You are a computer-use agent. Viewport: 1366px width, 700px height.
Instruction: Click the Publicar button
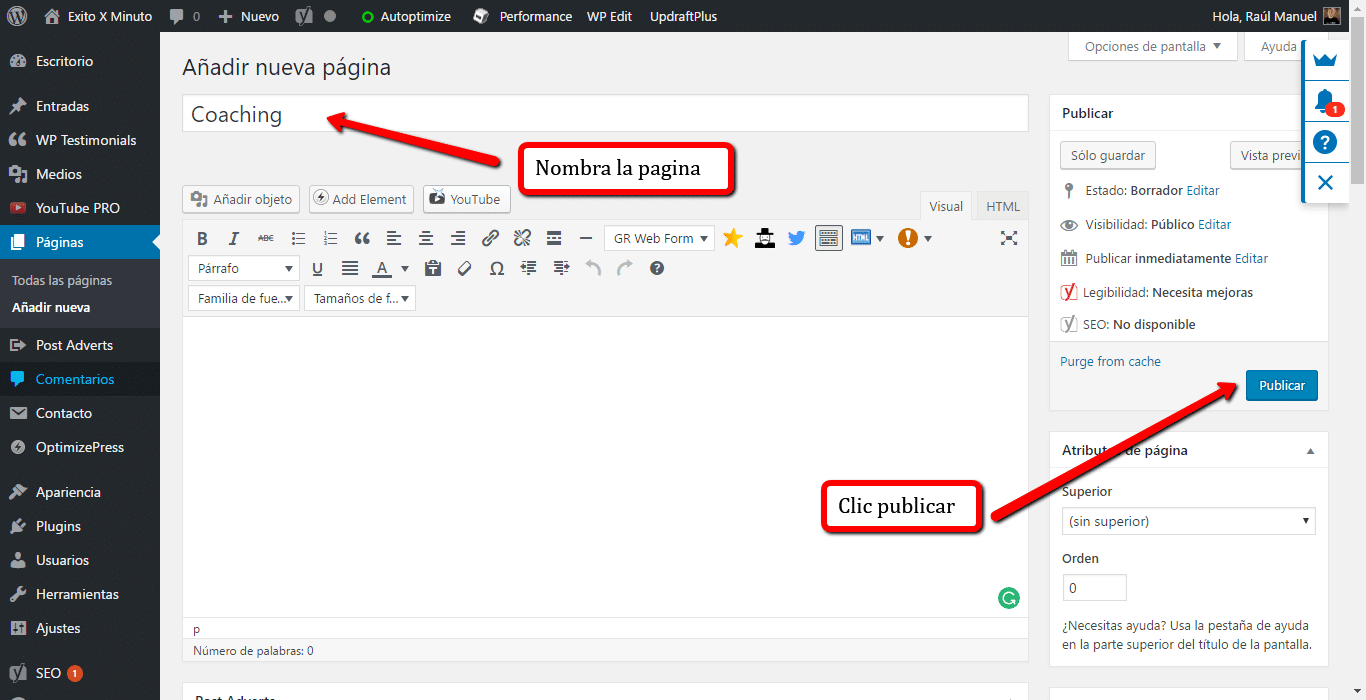[x=1281, y=385]
